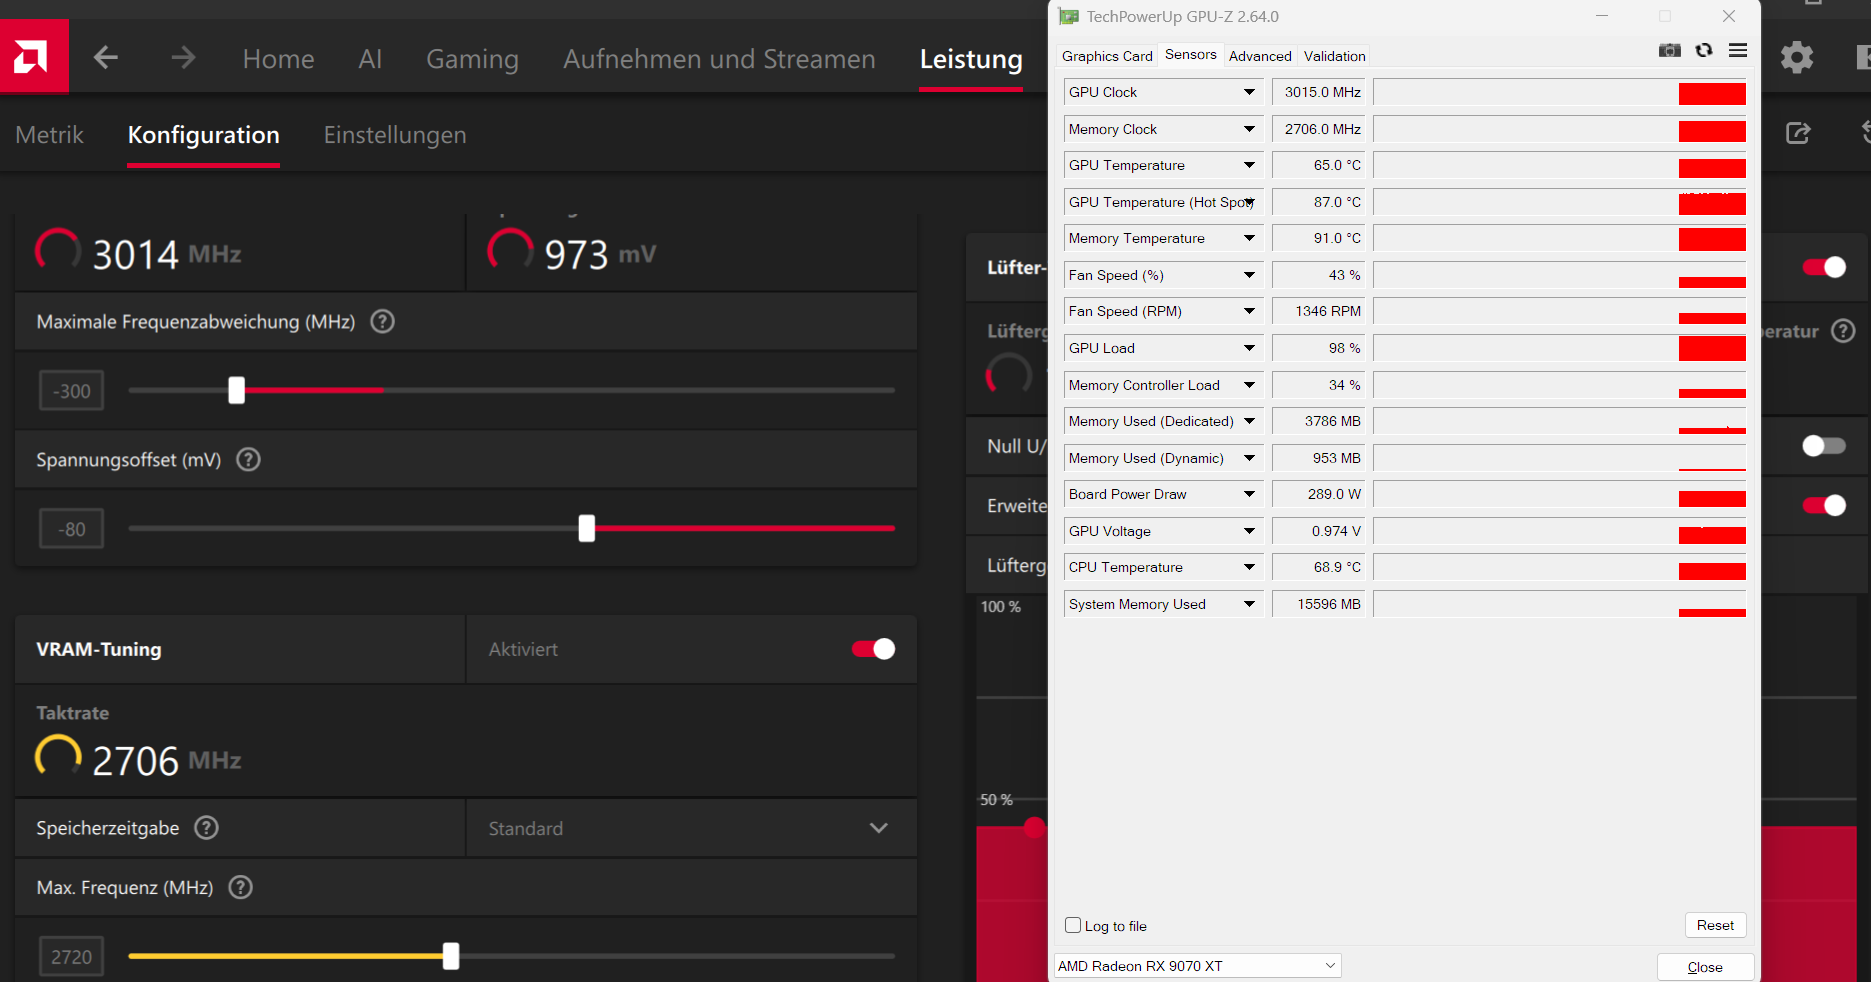Show help for Speicherzeitgabe
The image size is (1871, 982).
[206, 828]
